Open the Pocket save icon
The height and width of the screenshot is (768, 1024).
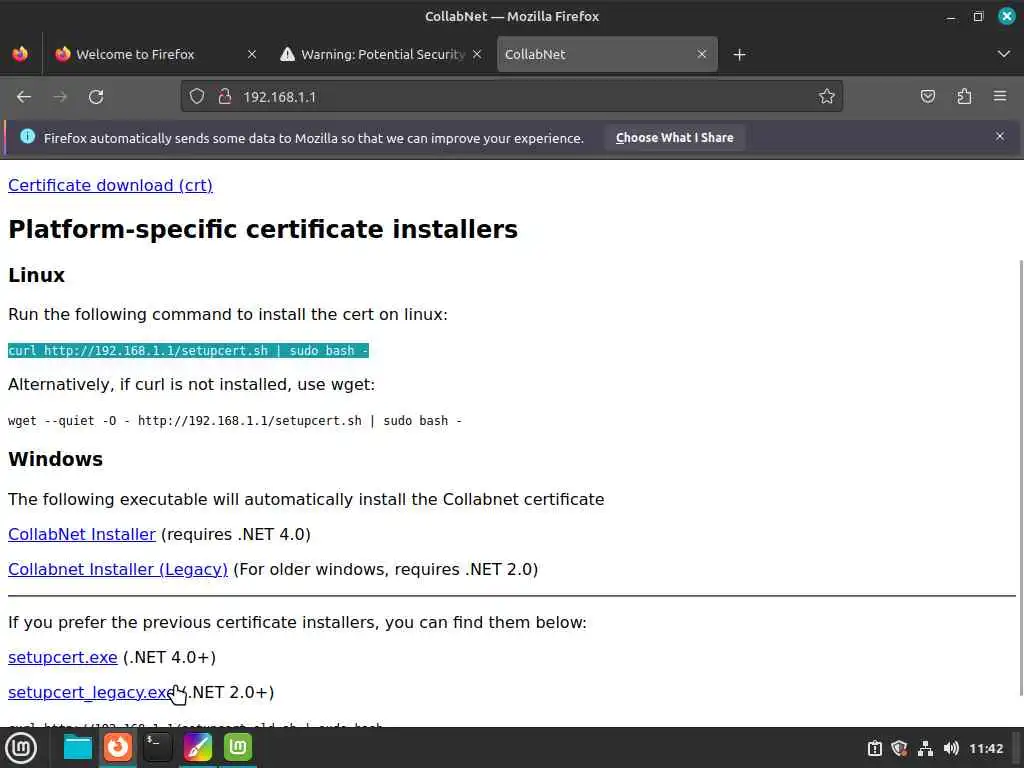tap(928, 97)
